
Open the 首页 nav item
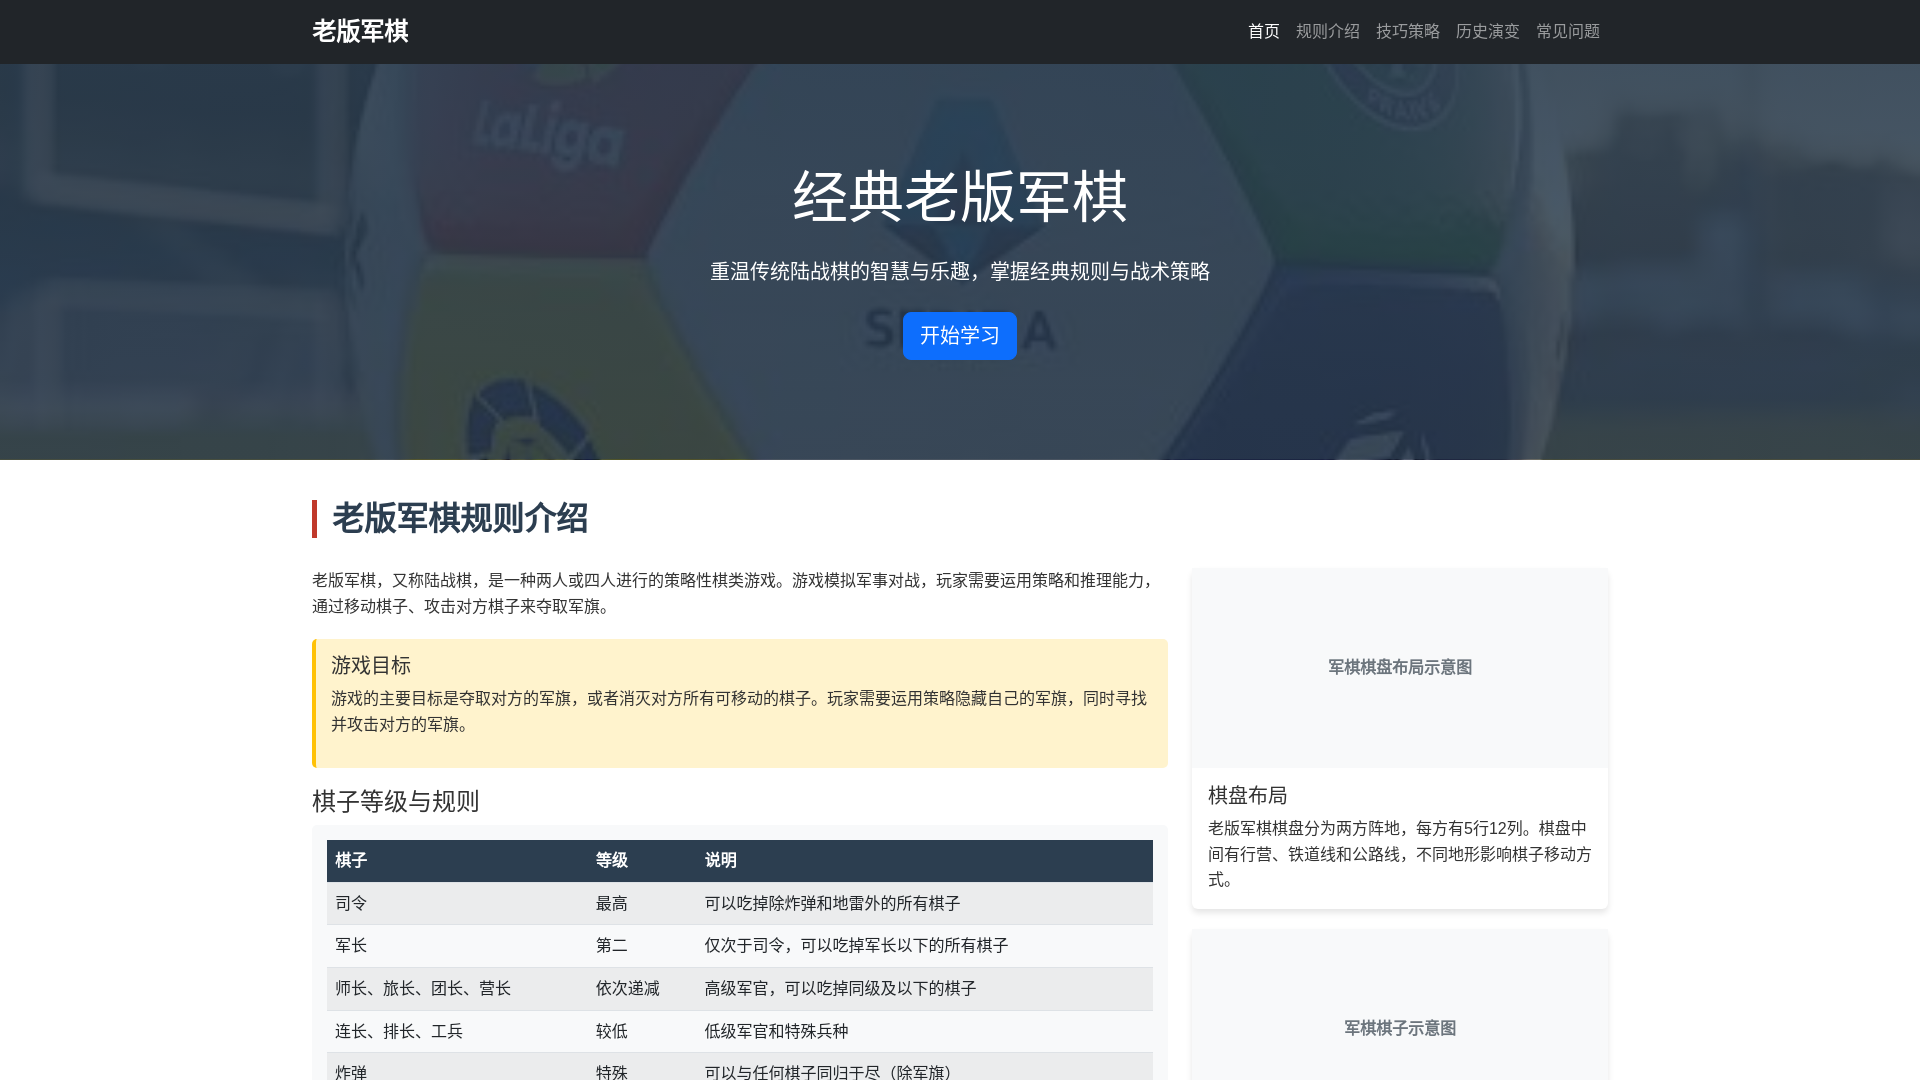[1264, 31]
